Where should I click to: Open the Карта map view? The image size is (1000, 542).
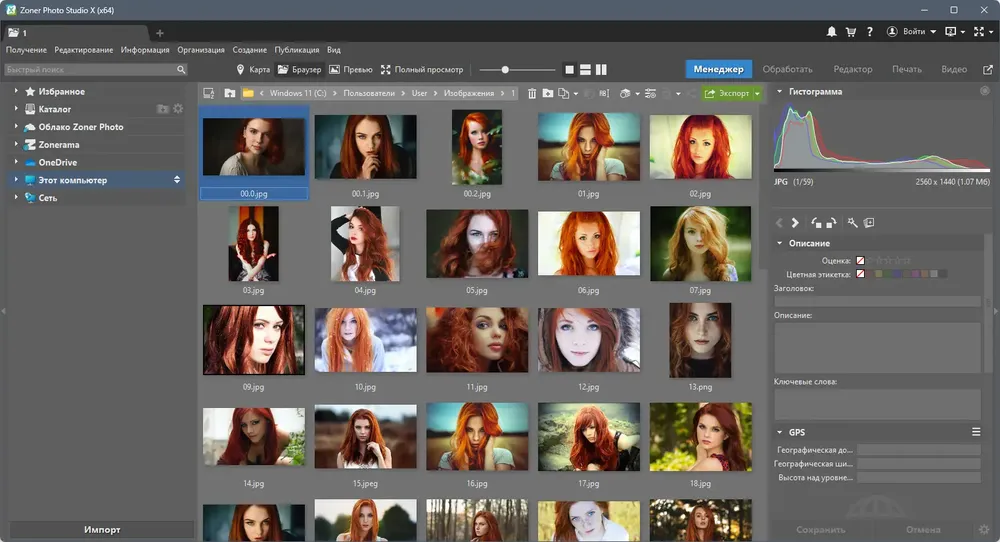click(253, 70)
